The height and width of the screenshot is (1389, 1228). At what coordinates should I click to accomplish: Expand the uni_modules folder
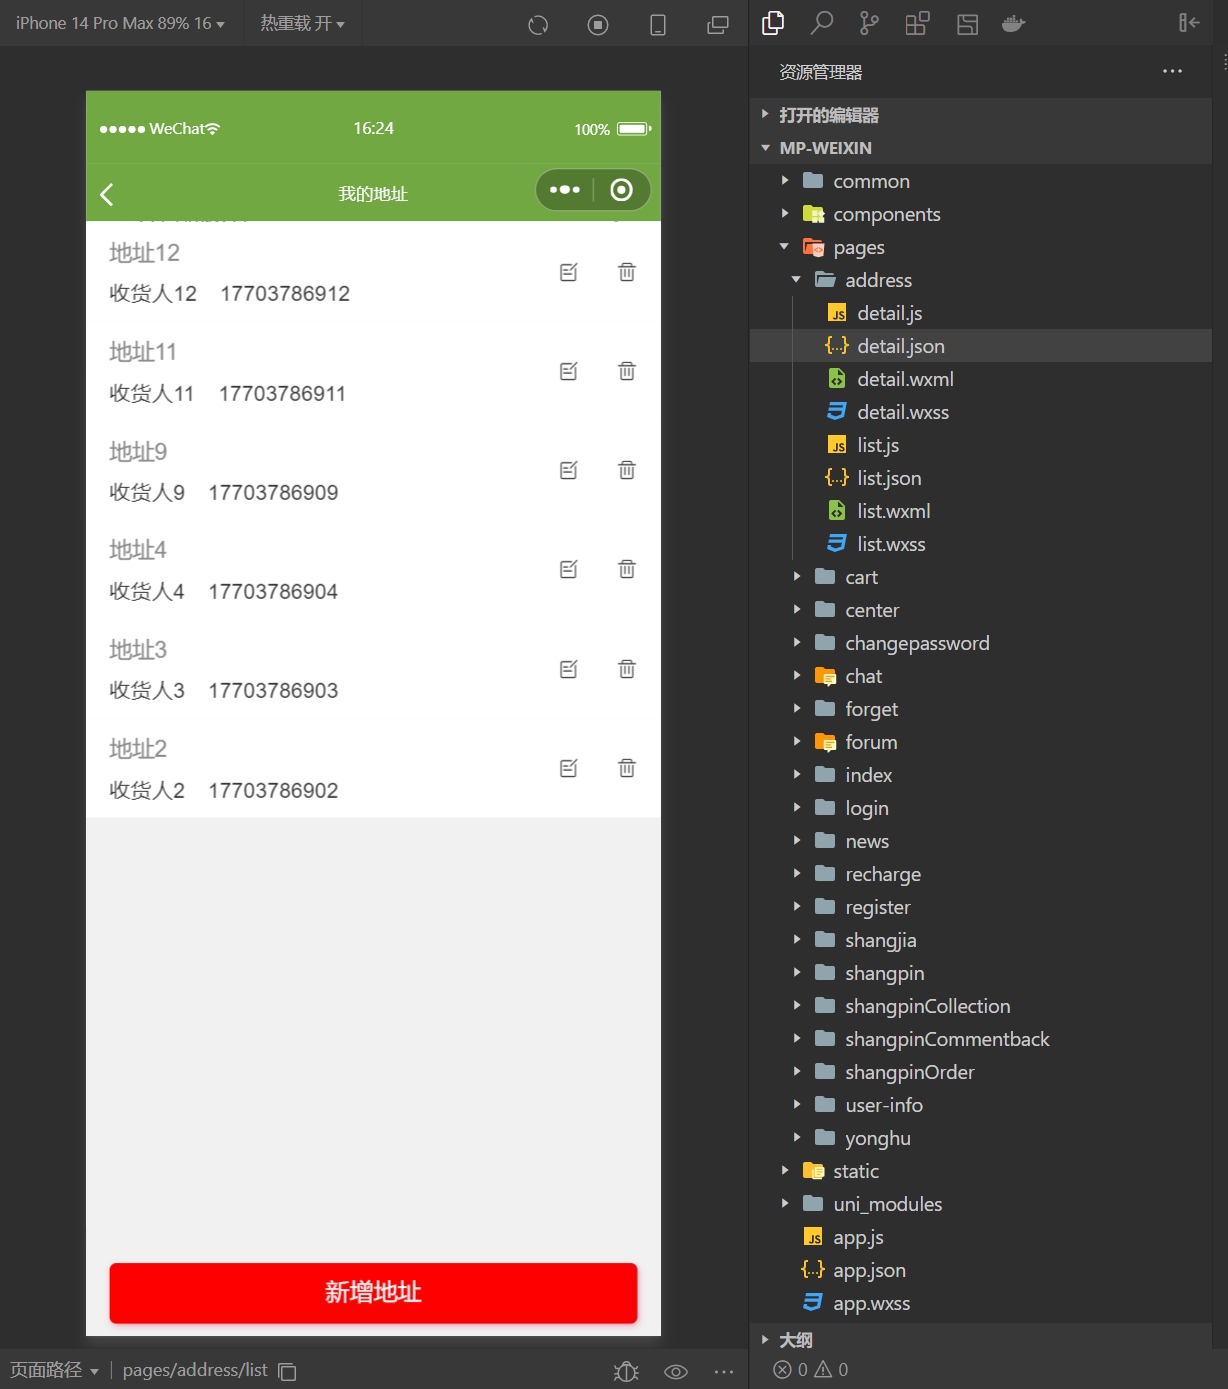[x=980, y=1204]
